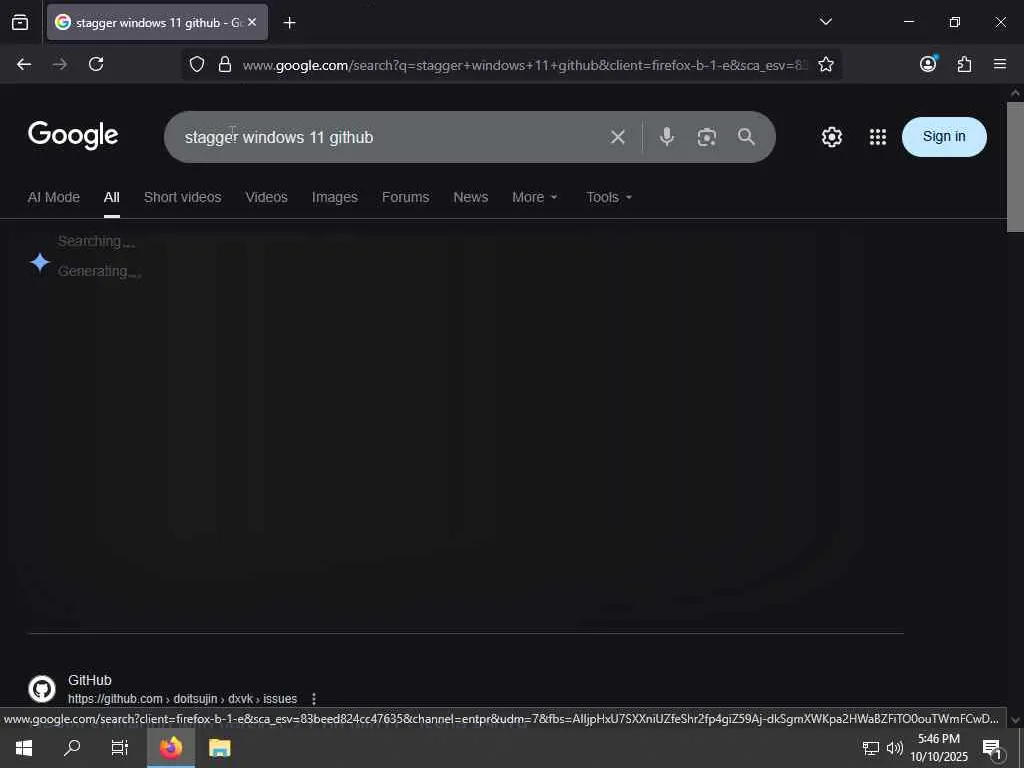Click the URL address bar

tap(524, 65)
